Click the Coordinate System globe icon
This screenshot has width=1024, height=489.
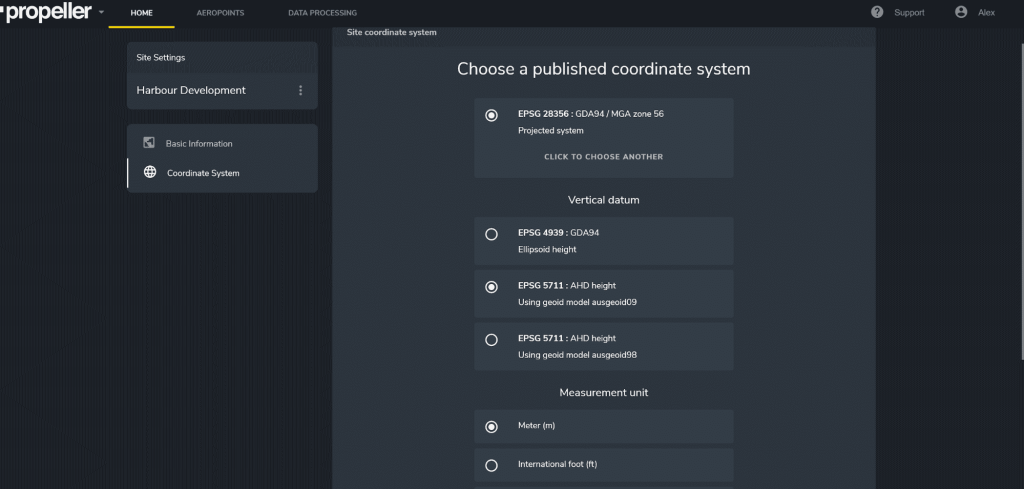[x=150, y=173]
